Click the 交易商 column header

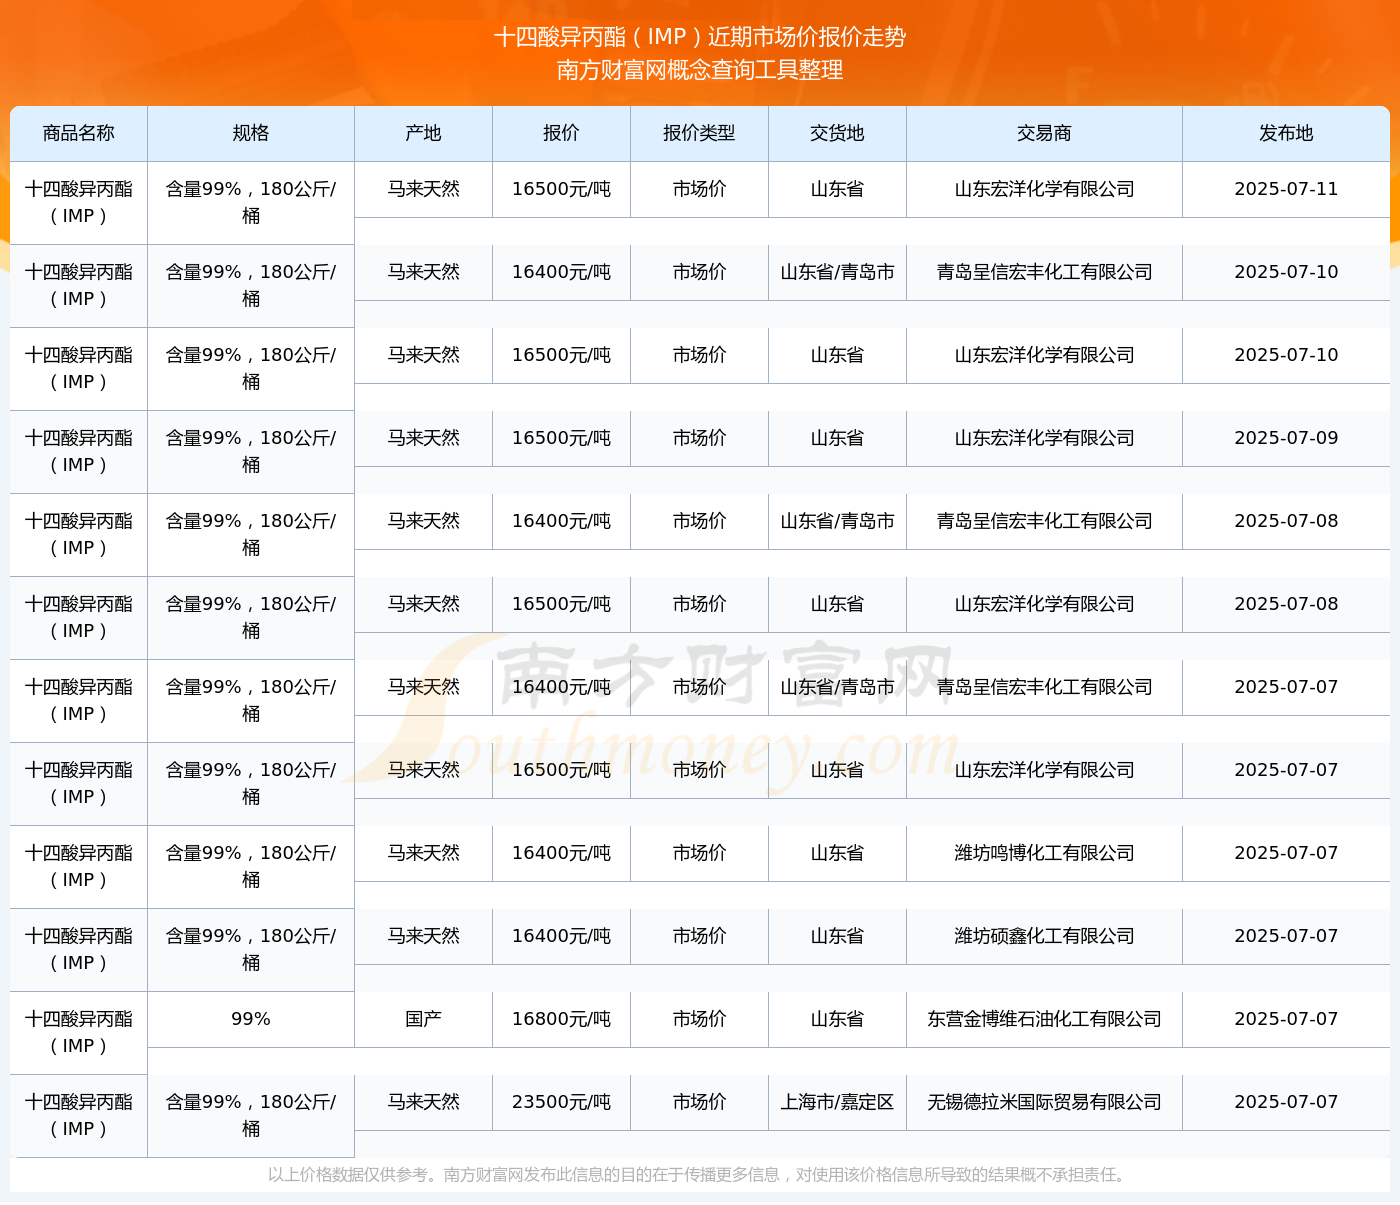click(x=1045, y=133)
